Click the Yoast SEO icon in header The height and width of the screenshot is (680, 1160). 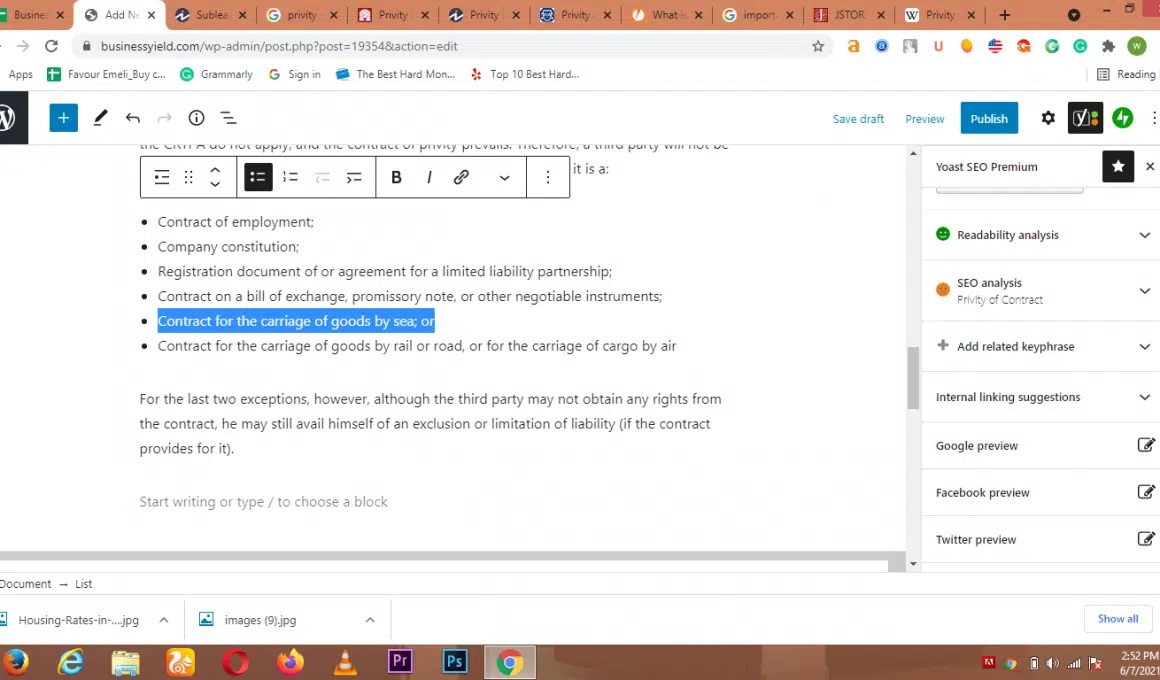pos(1085,118)
